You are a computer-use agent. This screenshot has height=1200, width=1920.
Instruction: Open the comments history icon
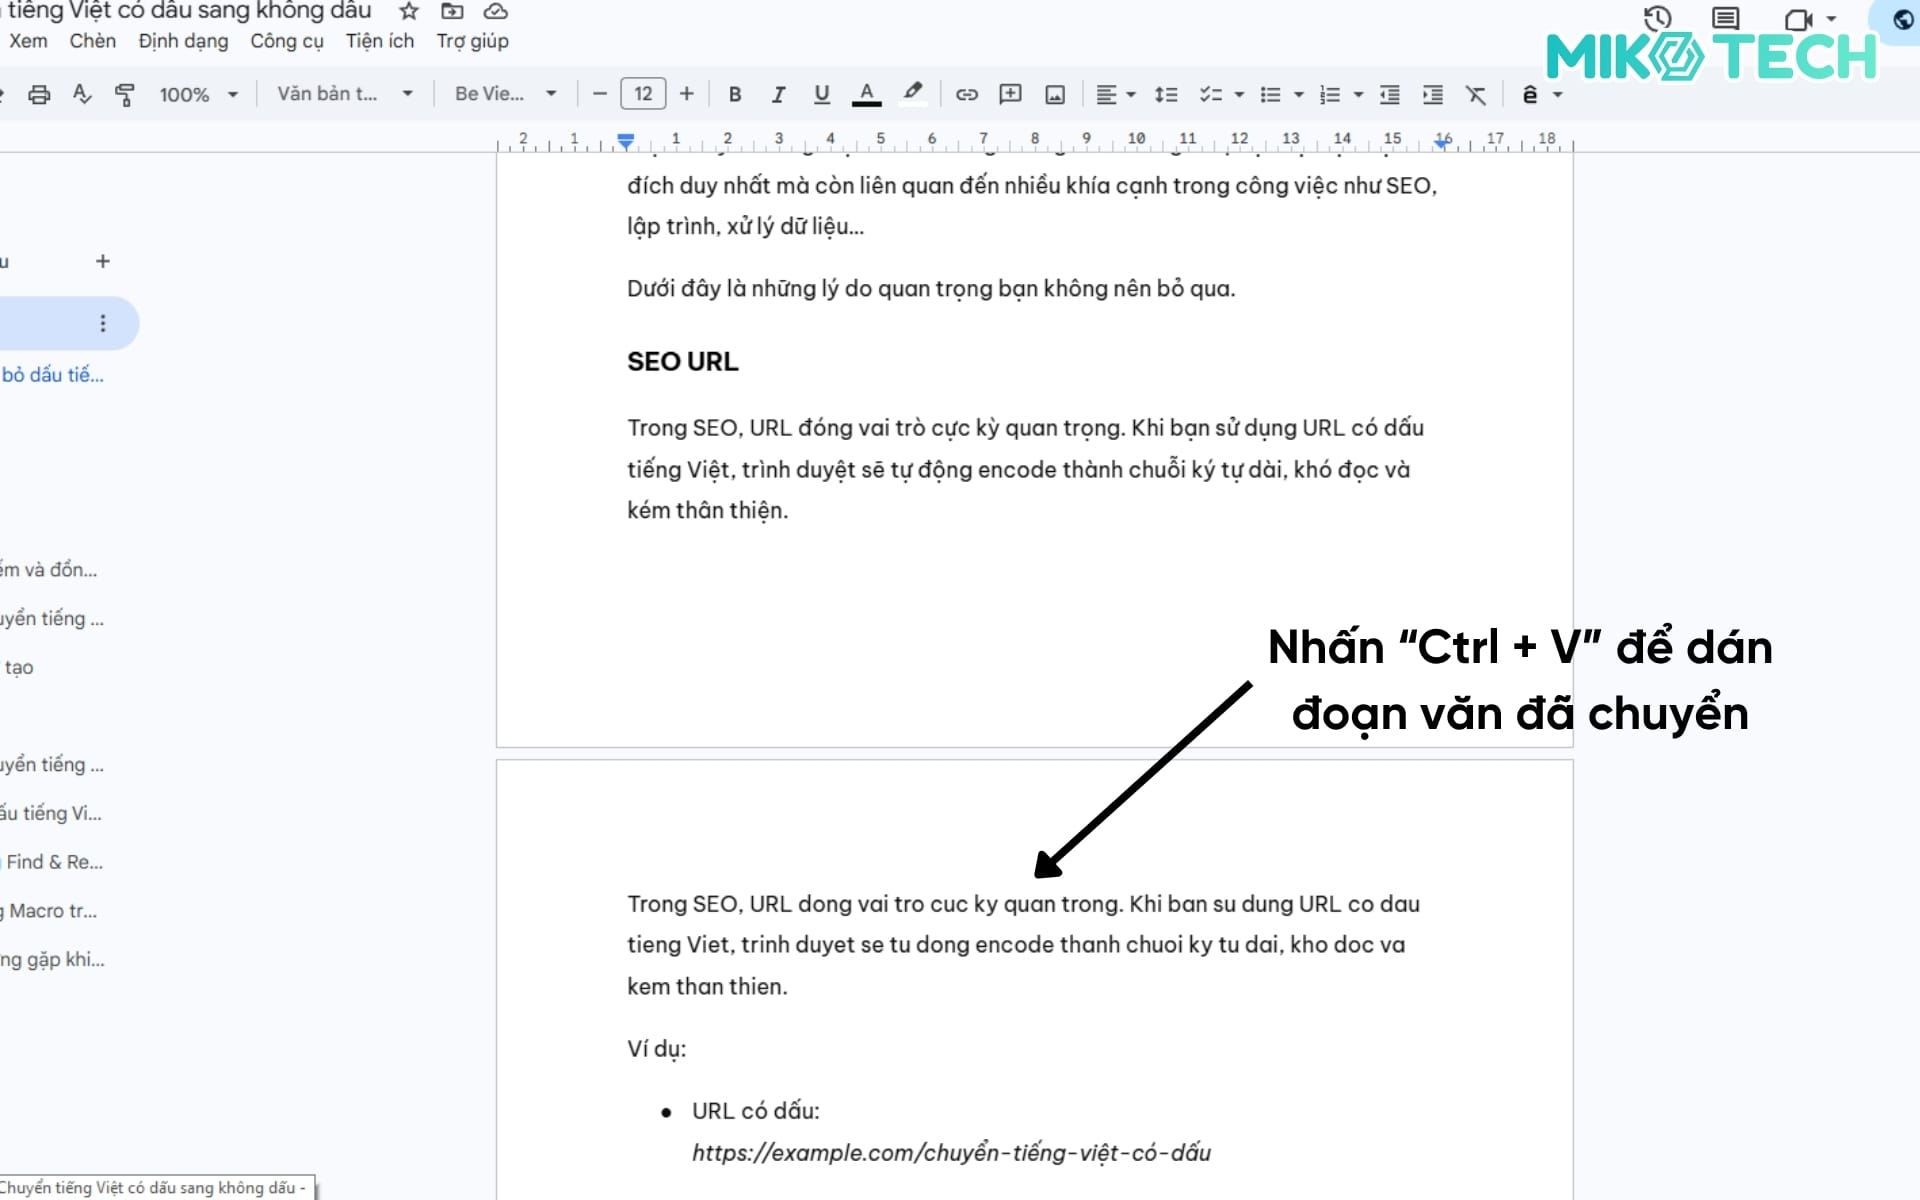(1725, 18)
